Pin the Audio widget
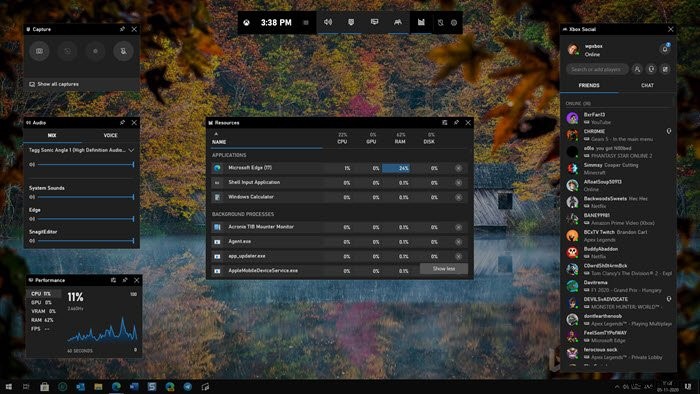 point(122,122)
